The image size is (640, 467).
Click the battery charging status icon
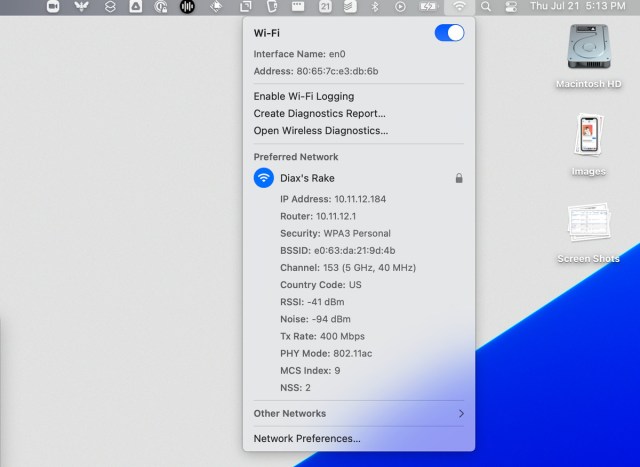click(x=428, y=6)
